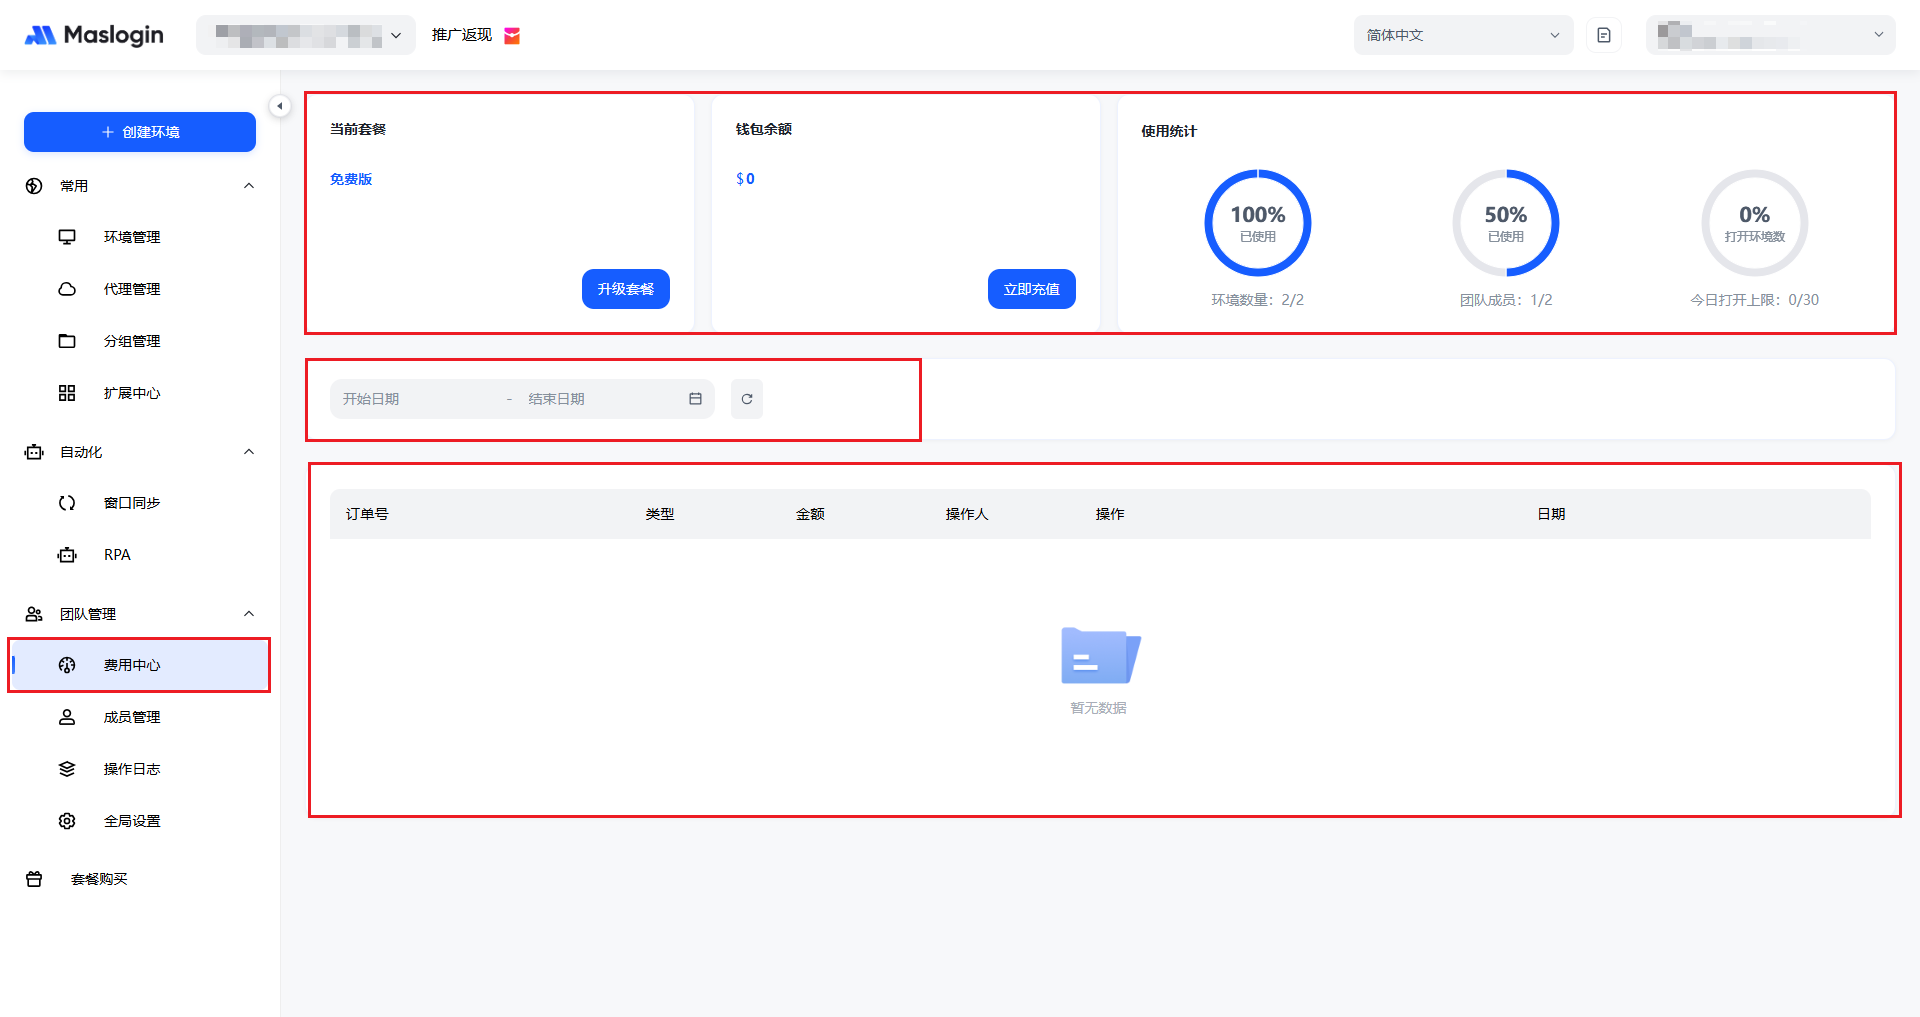Open the 简体中文 language dropdown
This screenshot has height=1017, width=1920.
pos(1462,35)
